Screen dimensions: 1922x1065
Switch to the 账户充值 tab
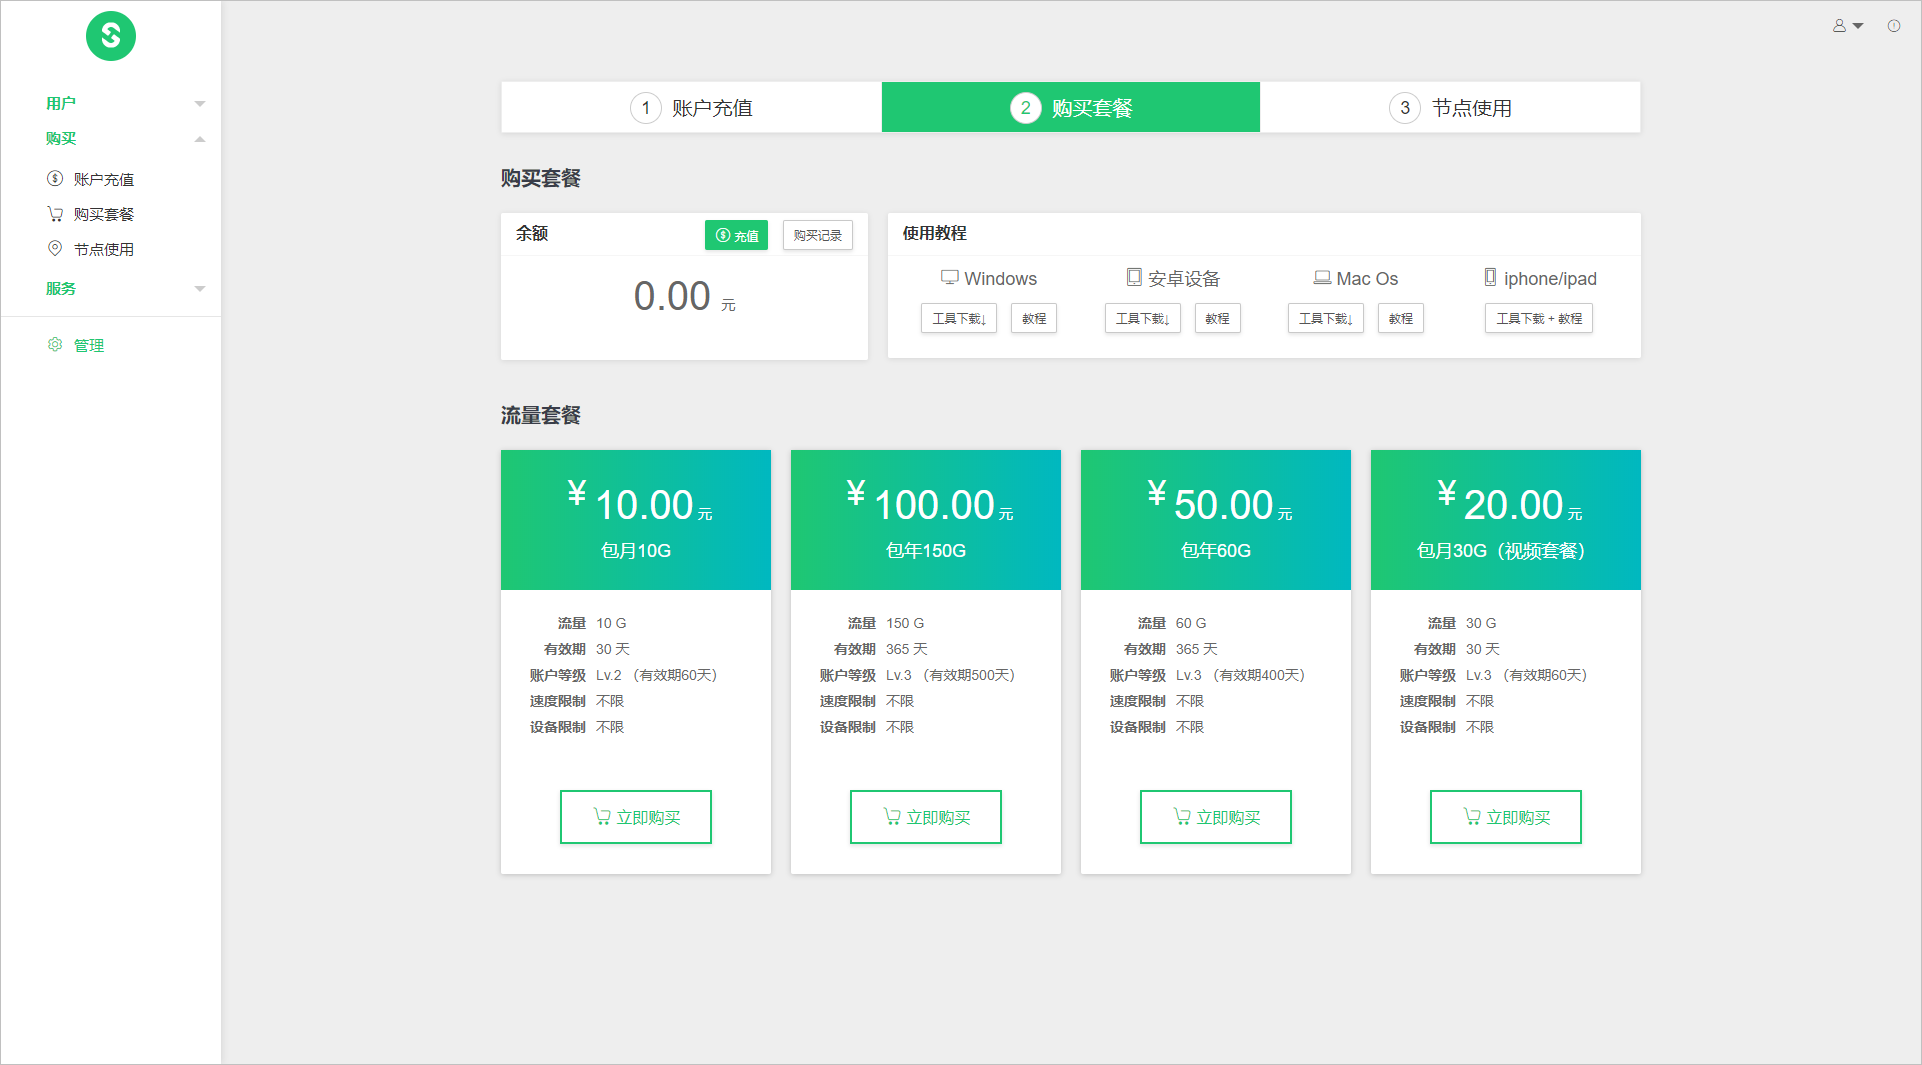(x=690, y=107)
